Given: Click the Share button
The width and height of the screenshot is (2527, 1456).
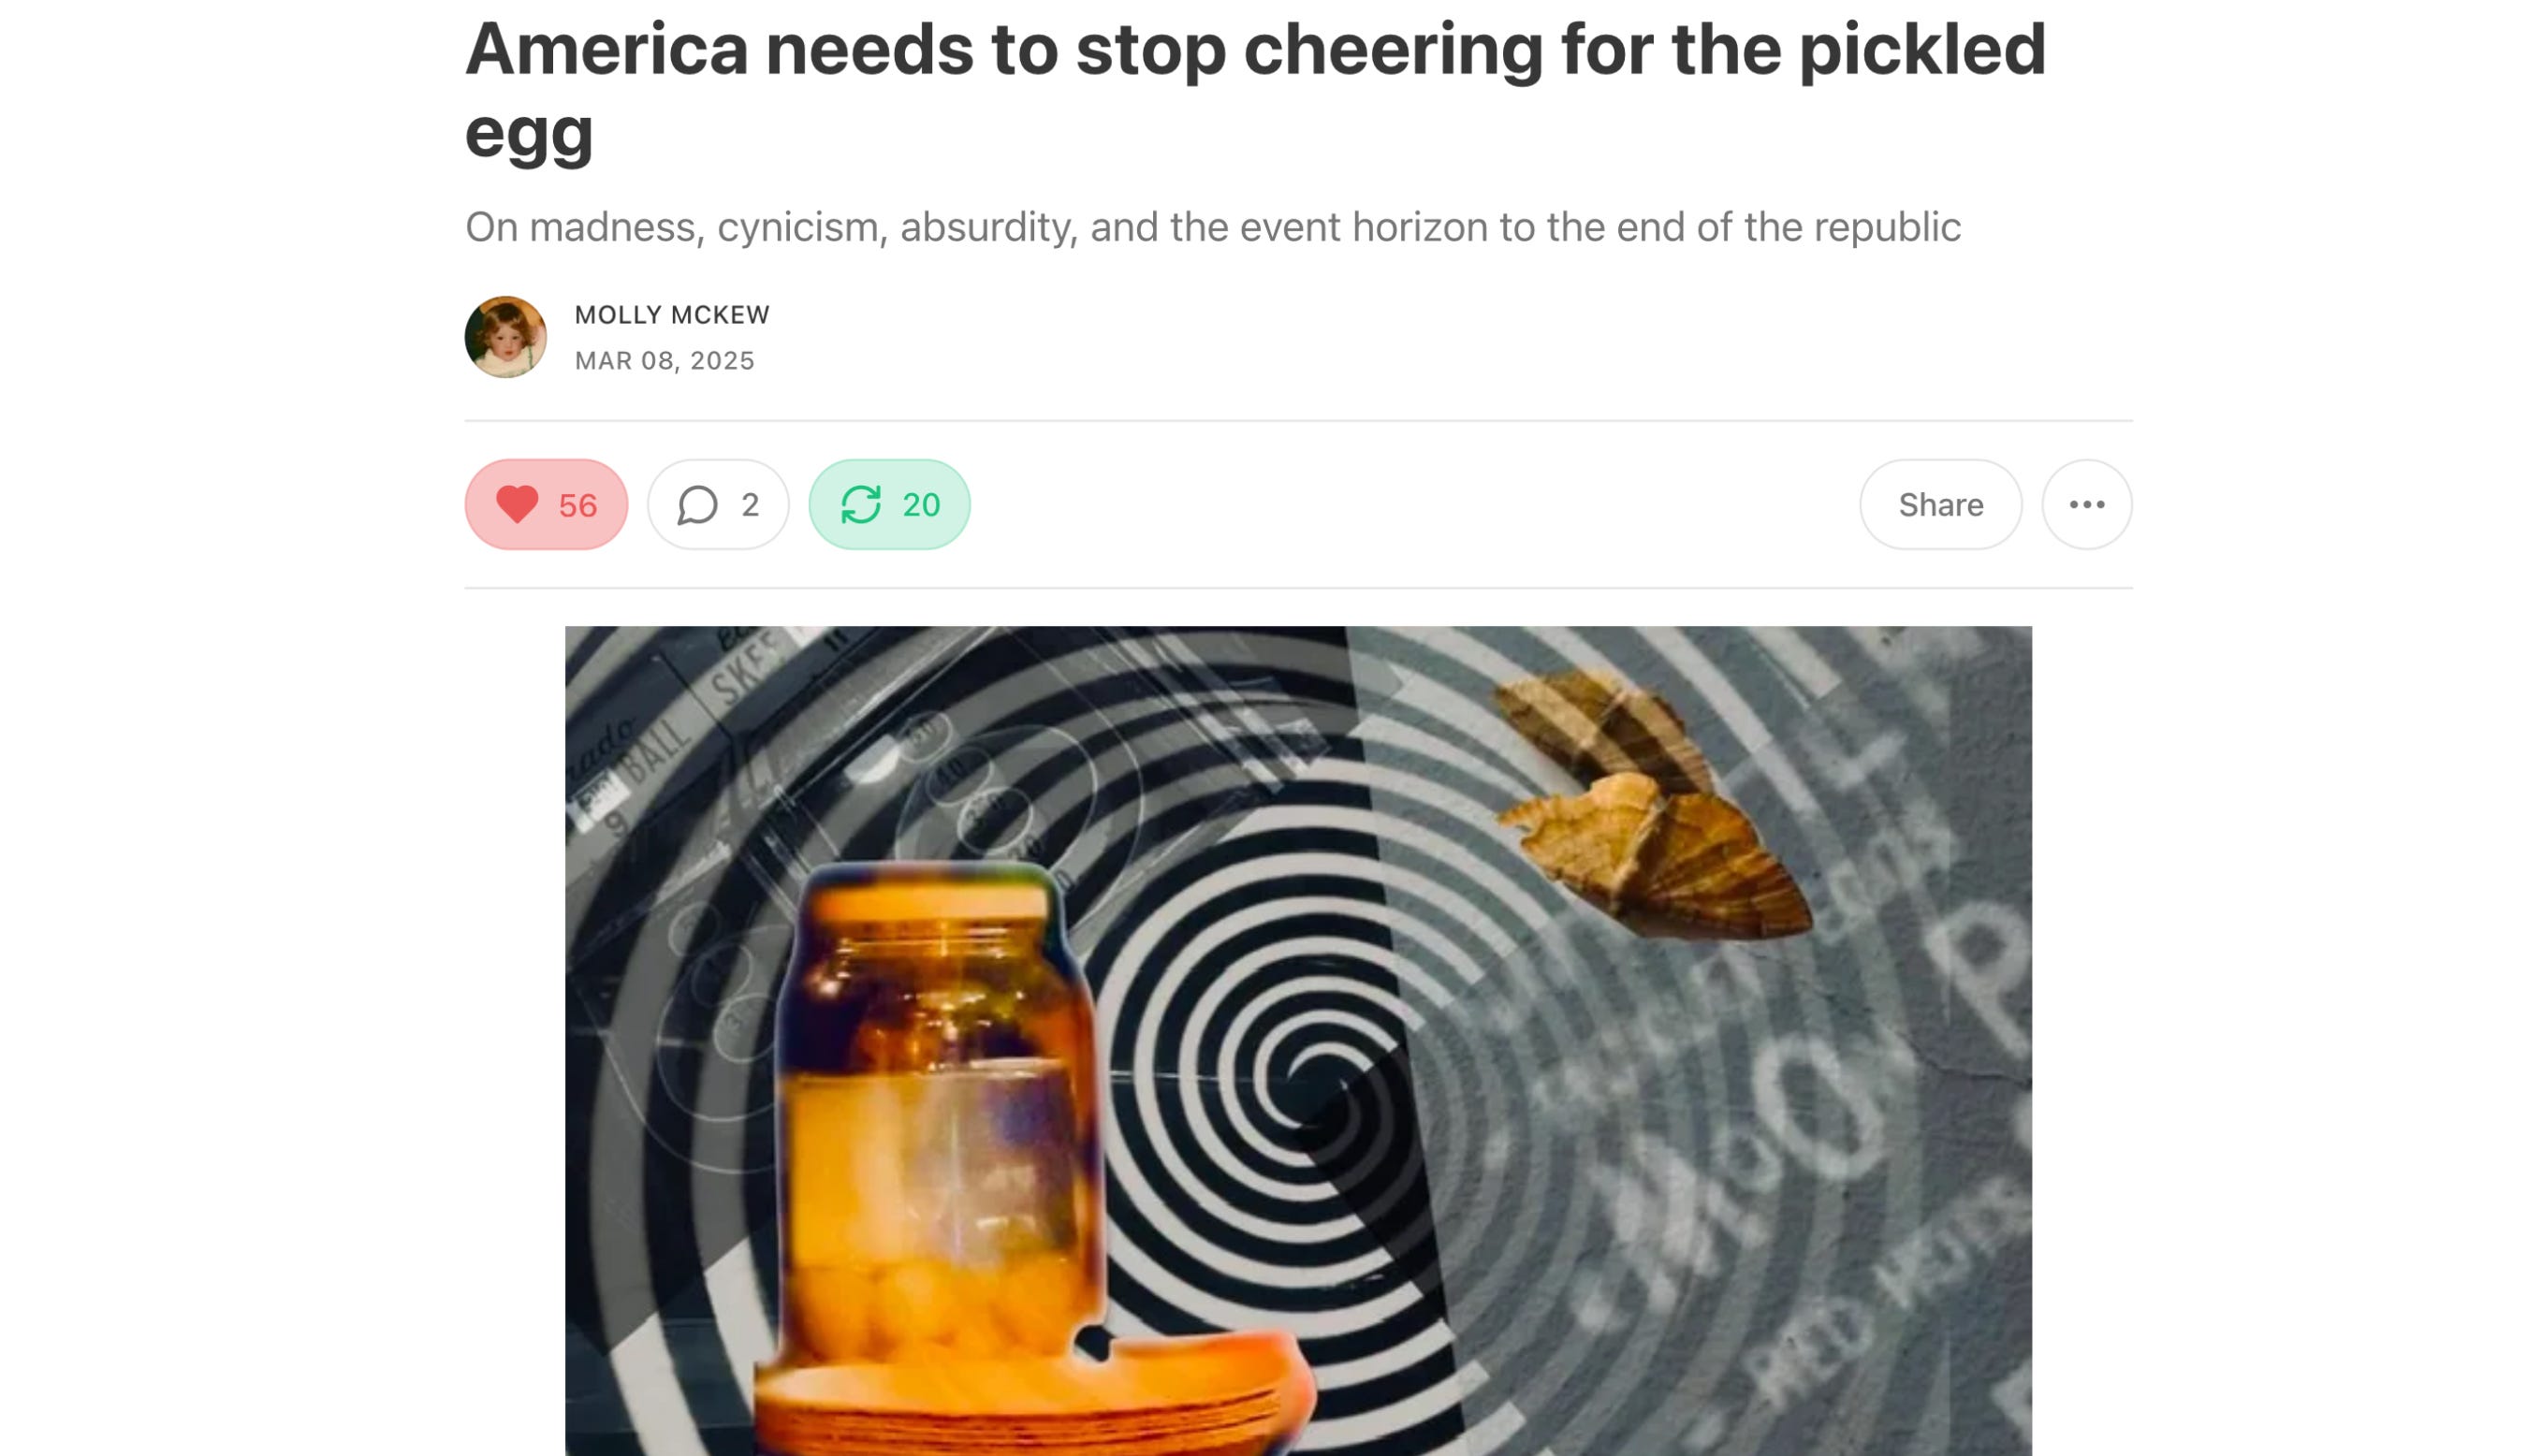Looking at the screenshot, I should (x=1940, y=505).
